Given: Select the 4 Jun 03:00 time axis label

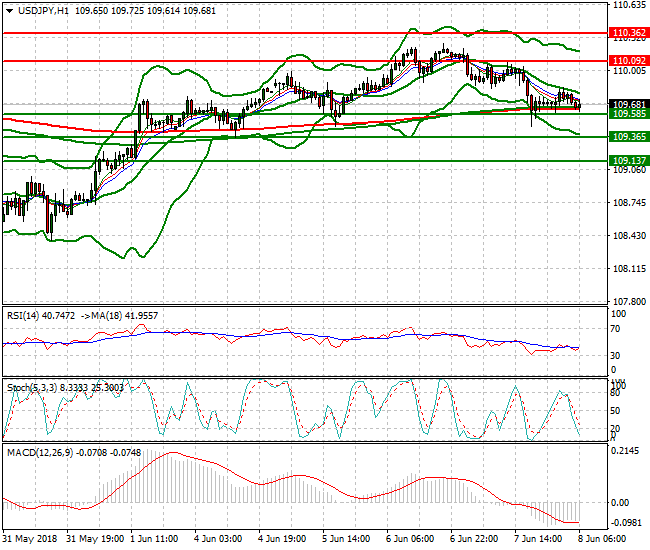Looking at the screenshot, I should click(218, 539).
